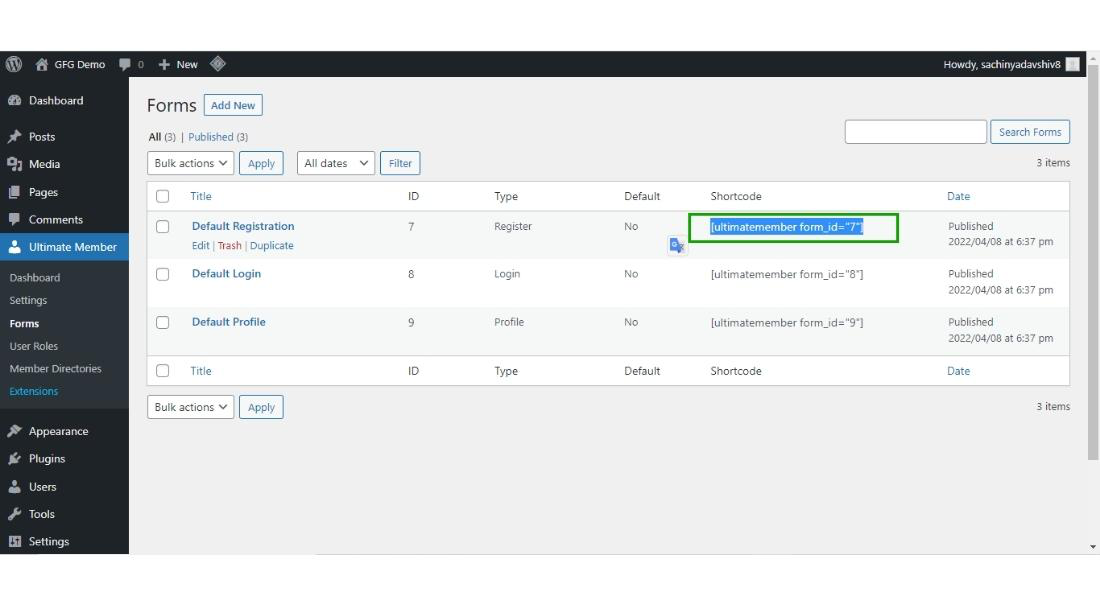Click the bottom Apply button
This screenshot has height=600, width=1100.
261,407
